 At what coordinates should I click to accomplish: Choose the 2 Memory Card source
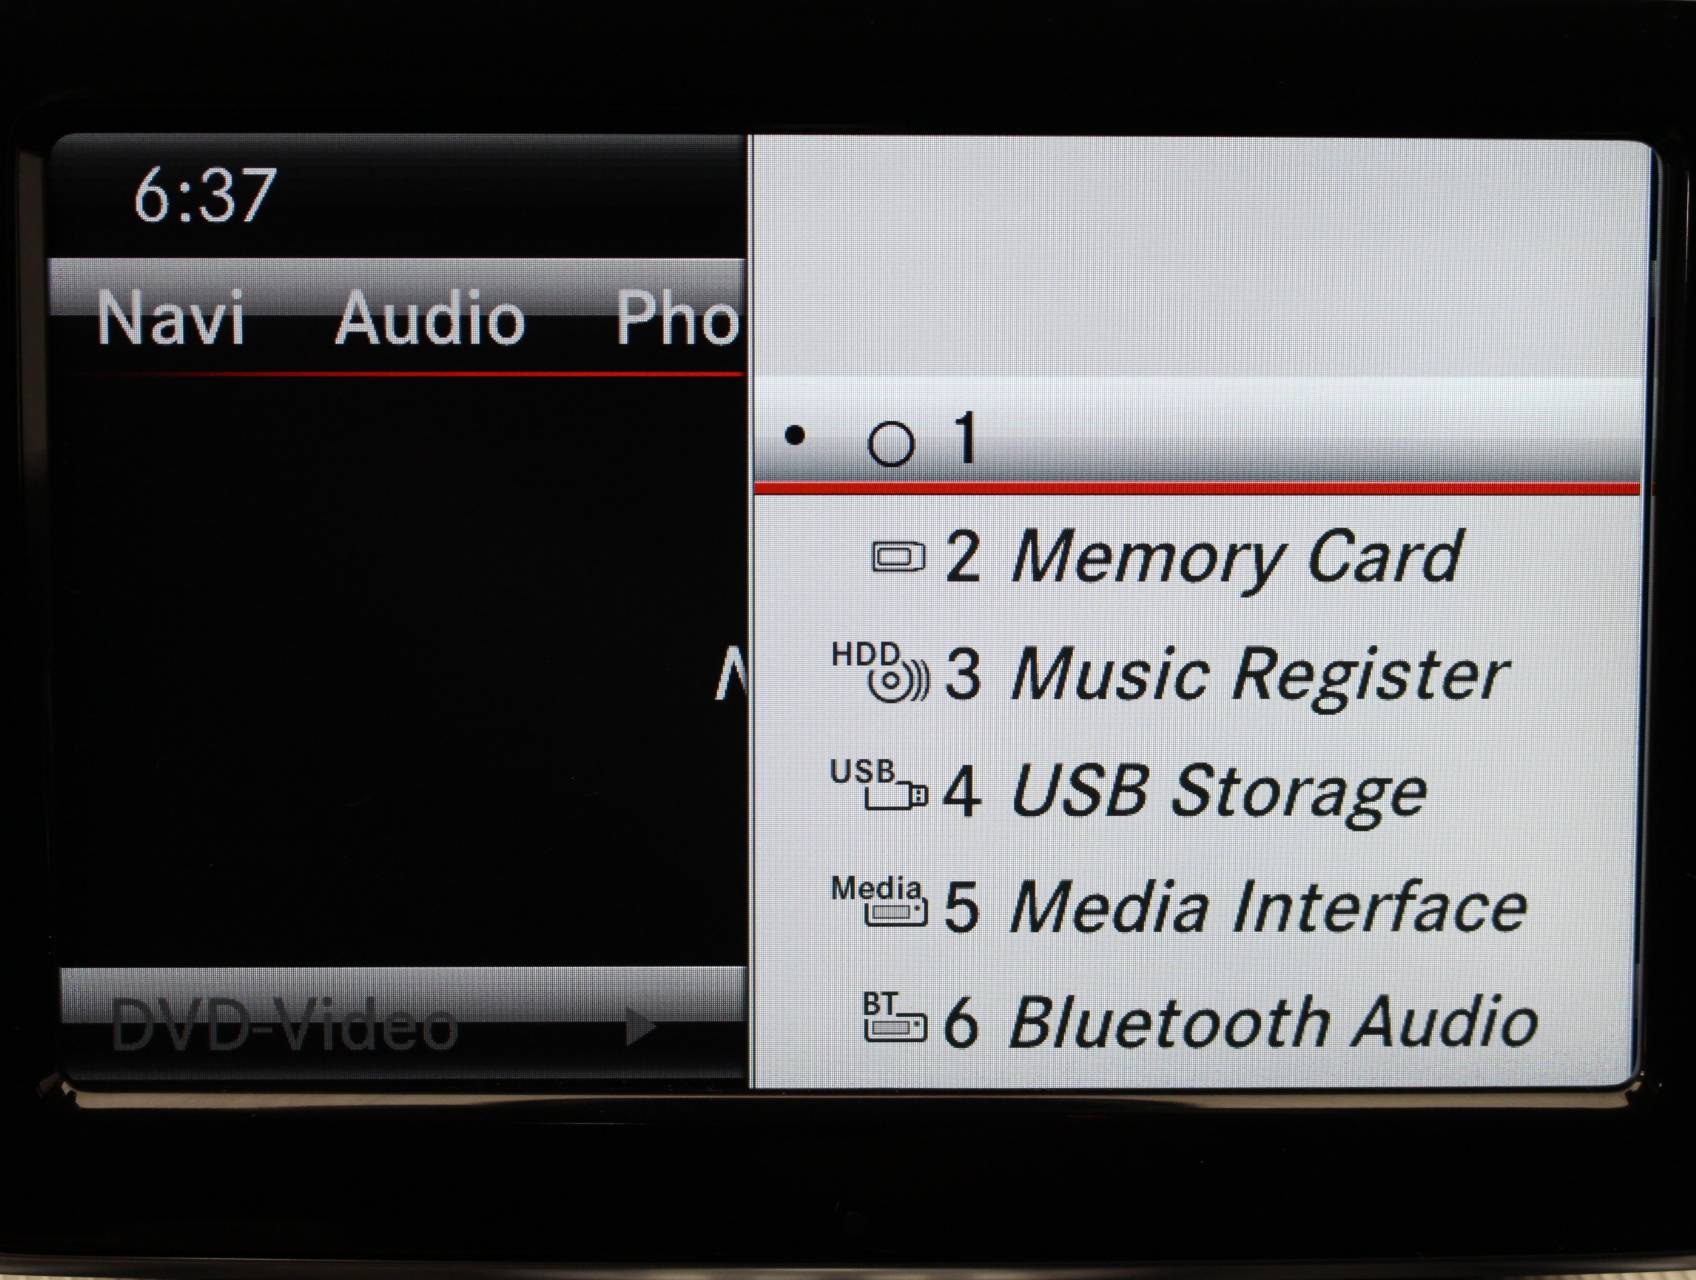(1196, 556)
